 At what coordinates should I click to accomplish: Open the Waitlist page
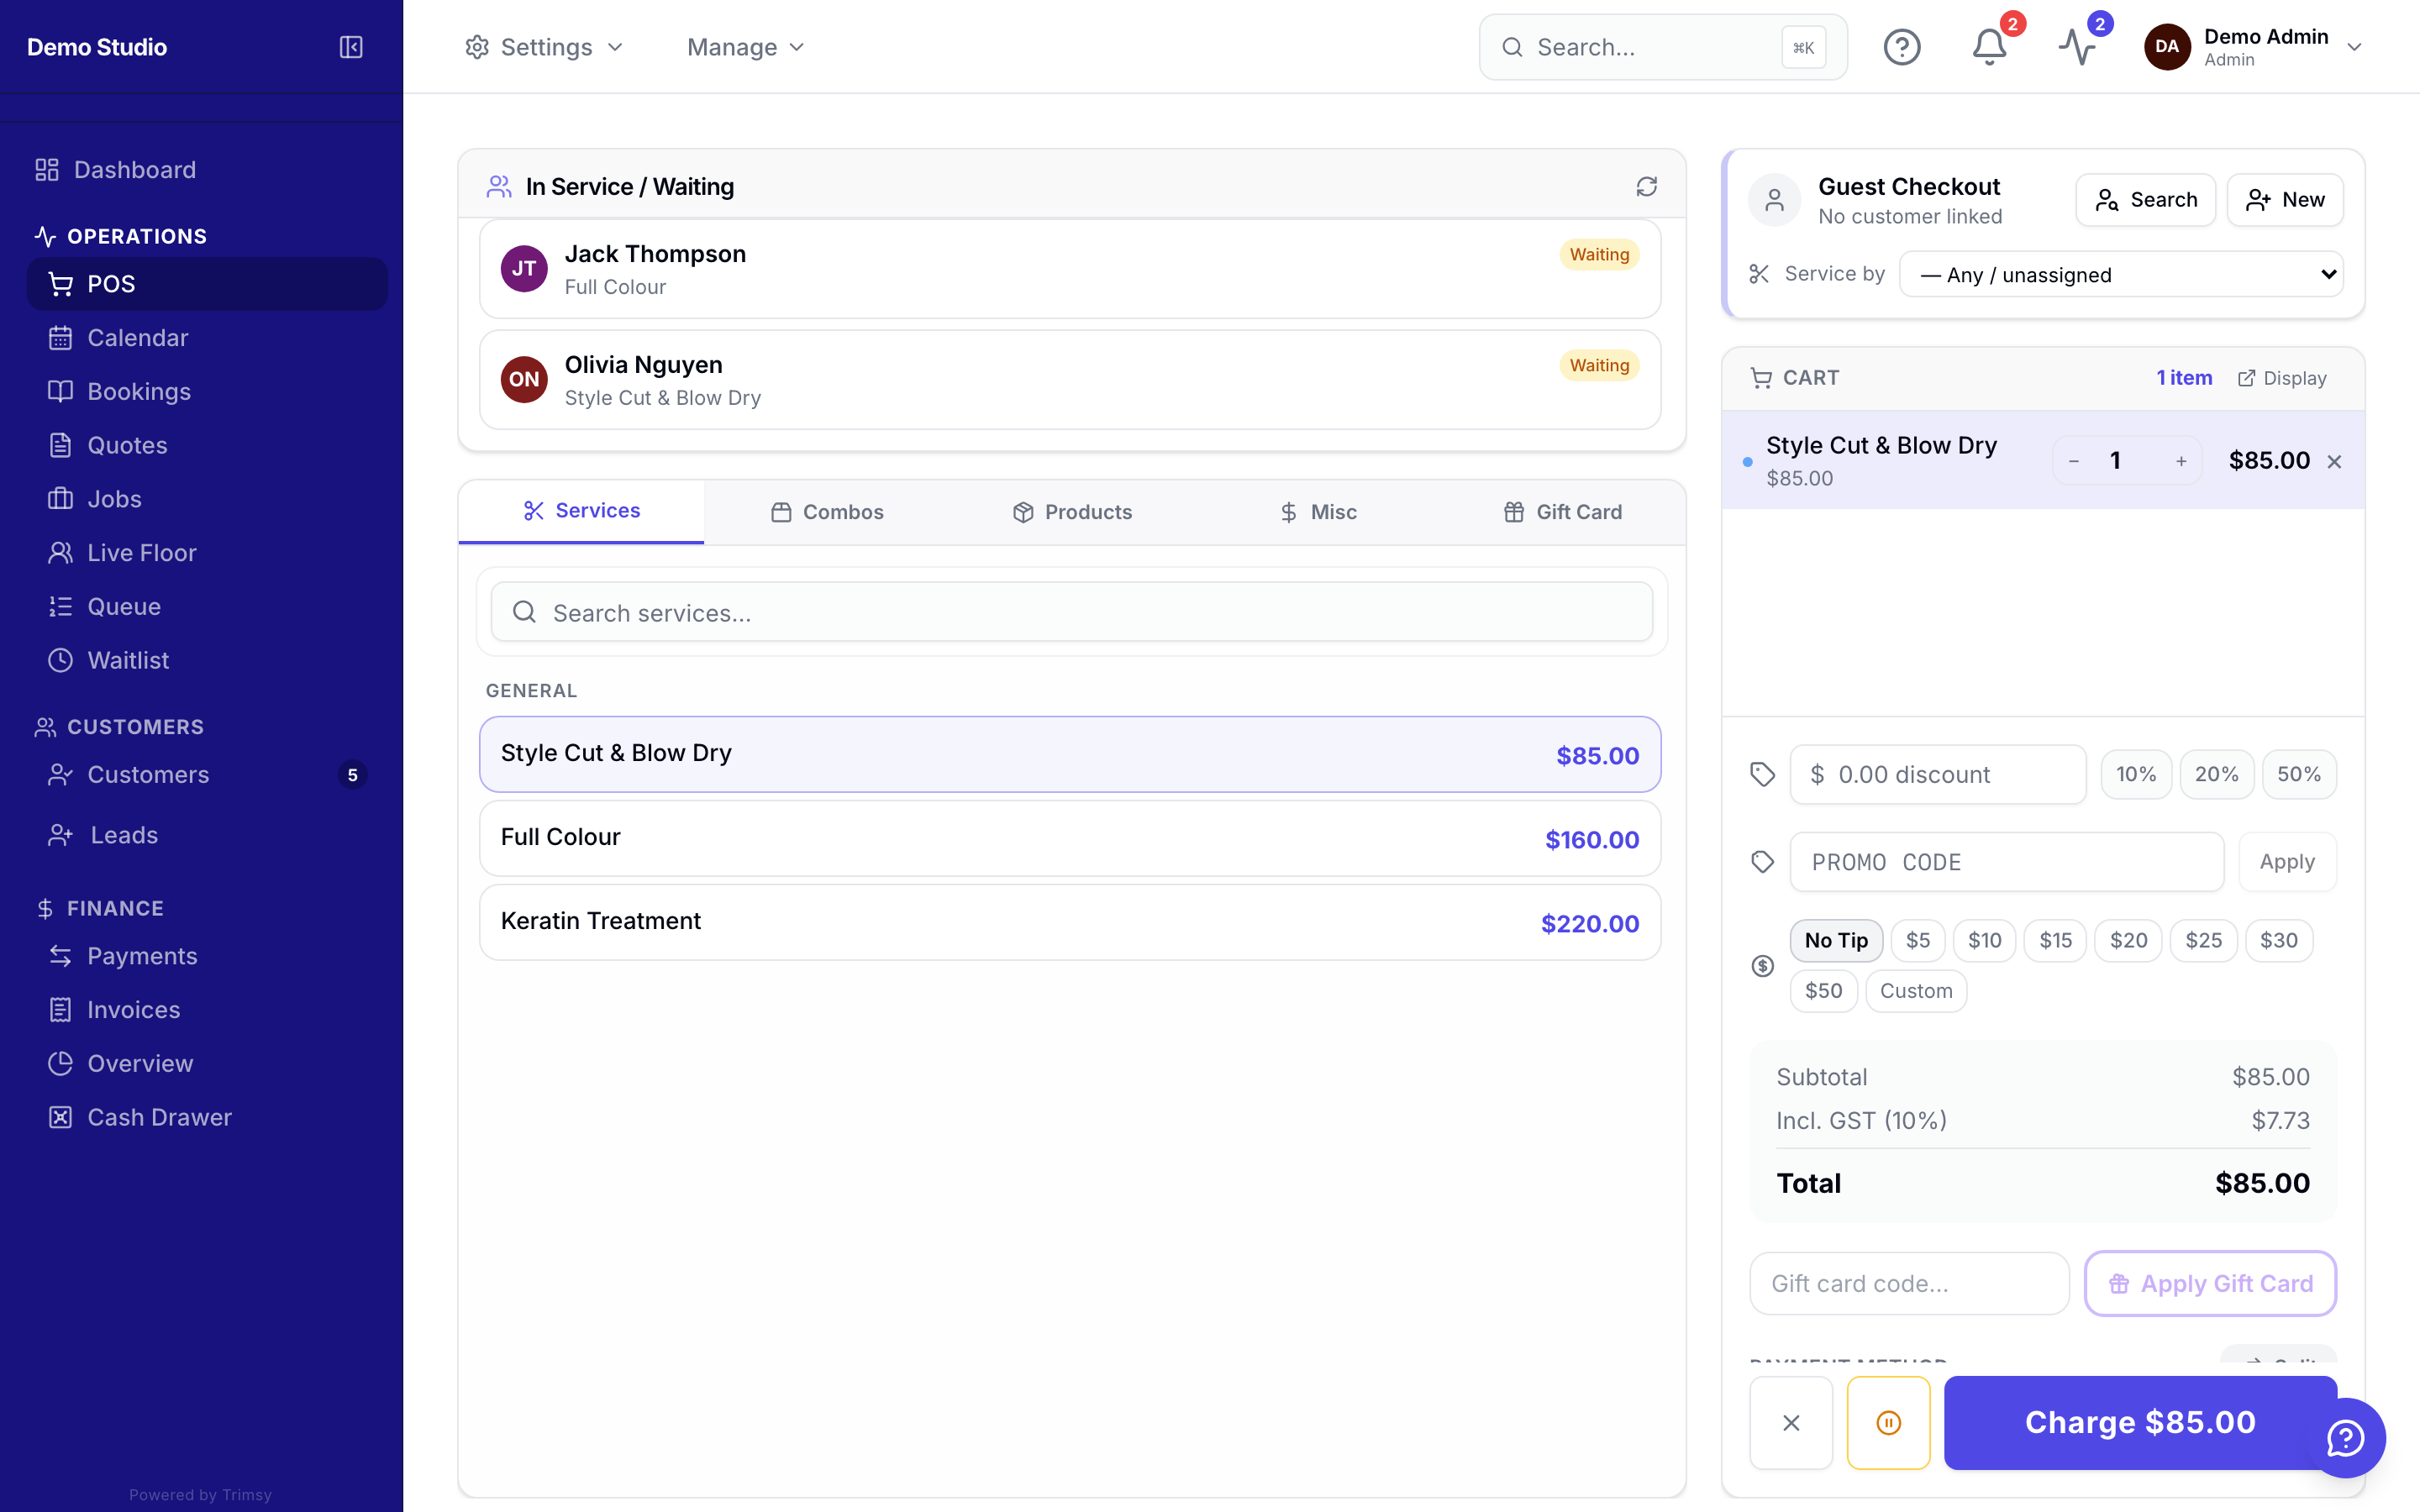coord(206,660)
